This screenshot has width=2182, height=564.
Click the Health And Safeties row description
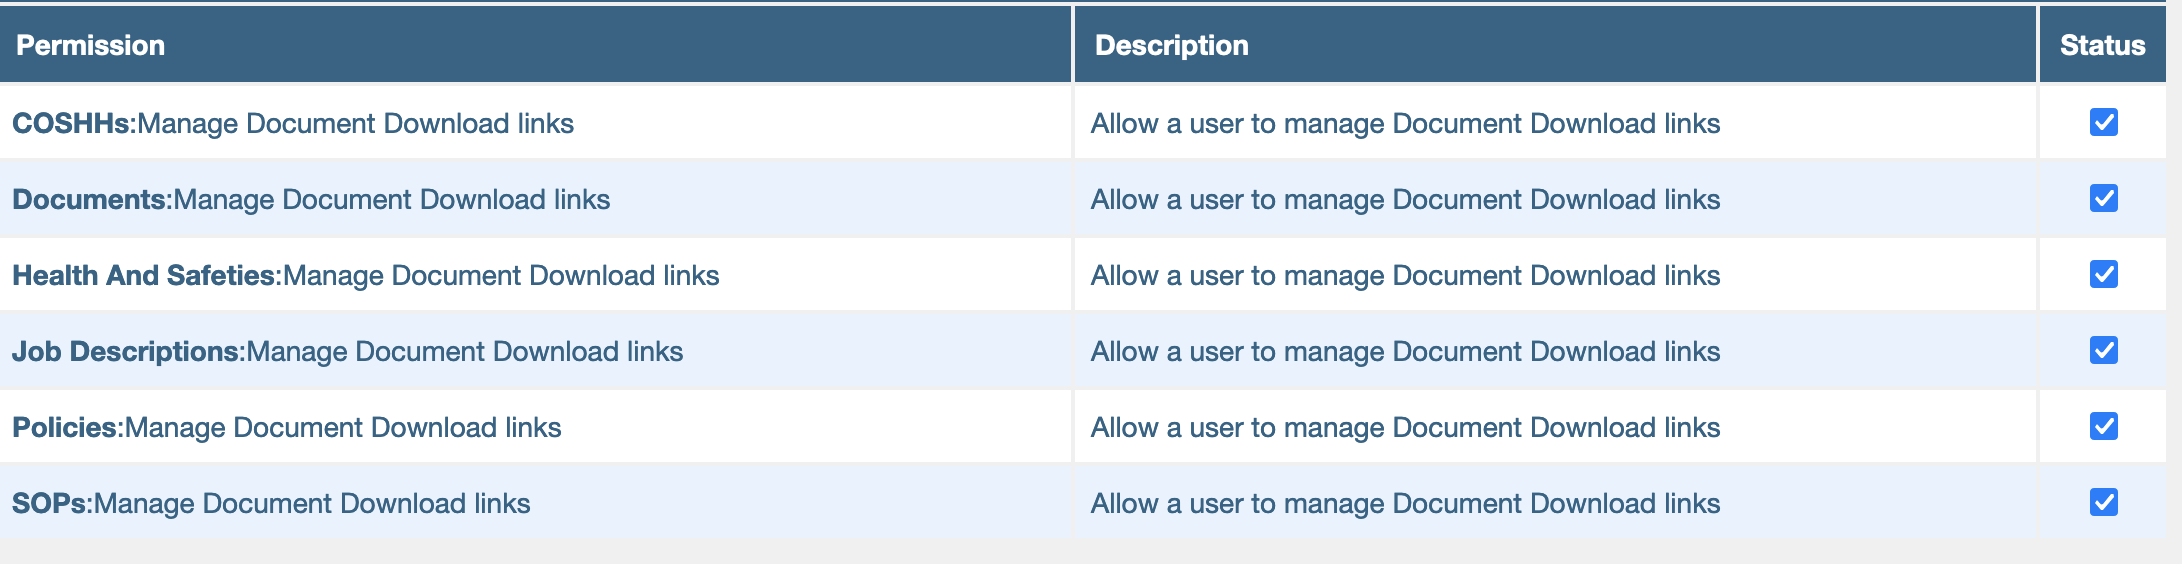pos(1405,275)
